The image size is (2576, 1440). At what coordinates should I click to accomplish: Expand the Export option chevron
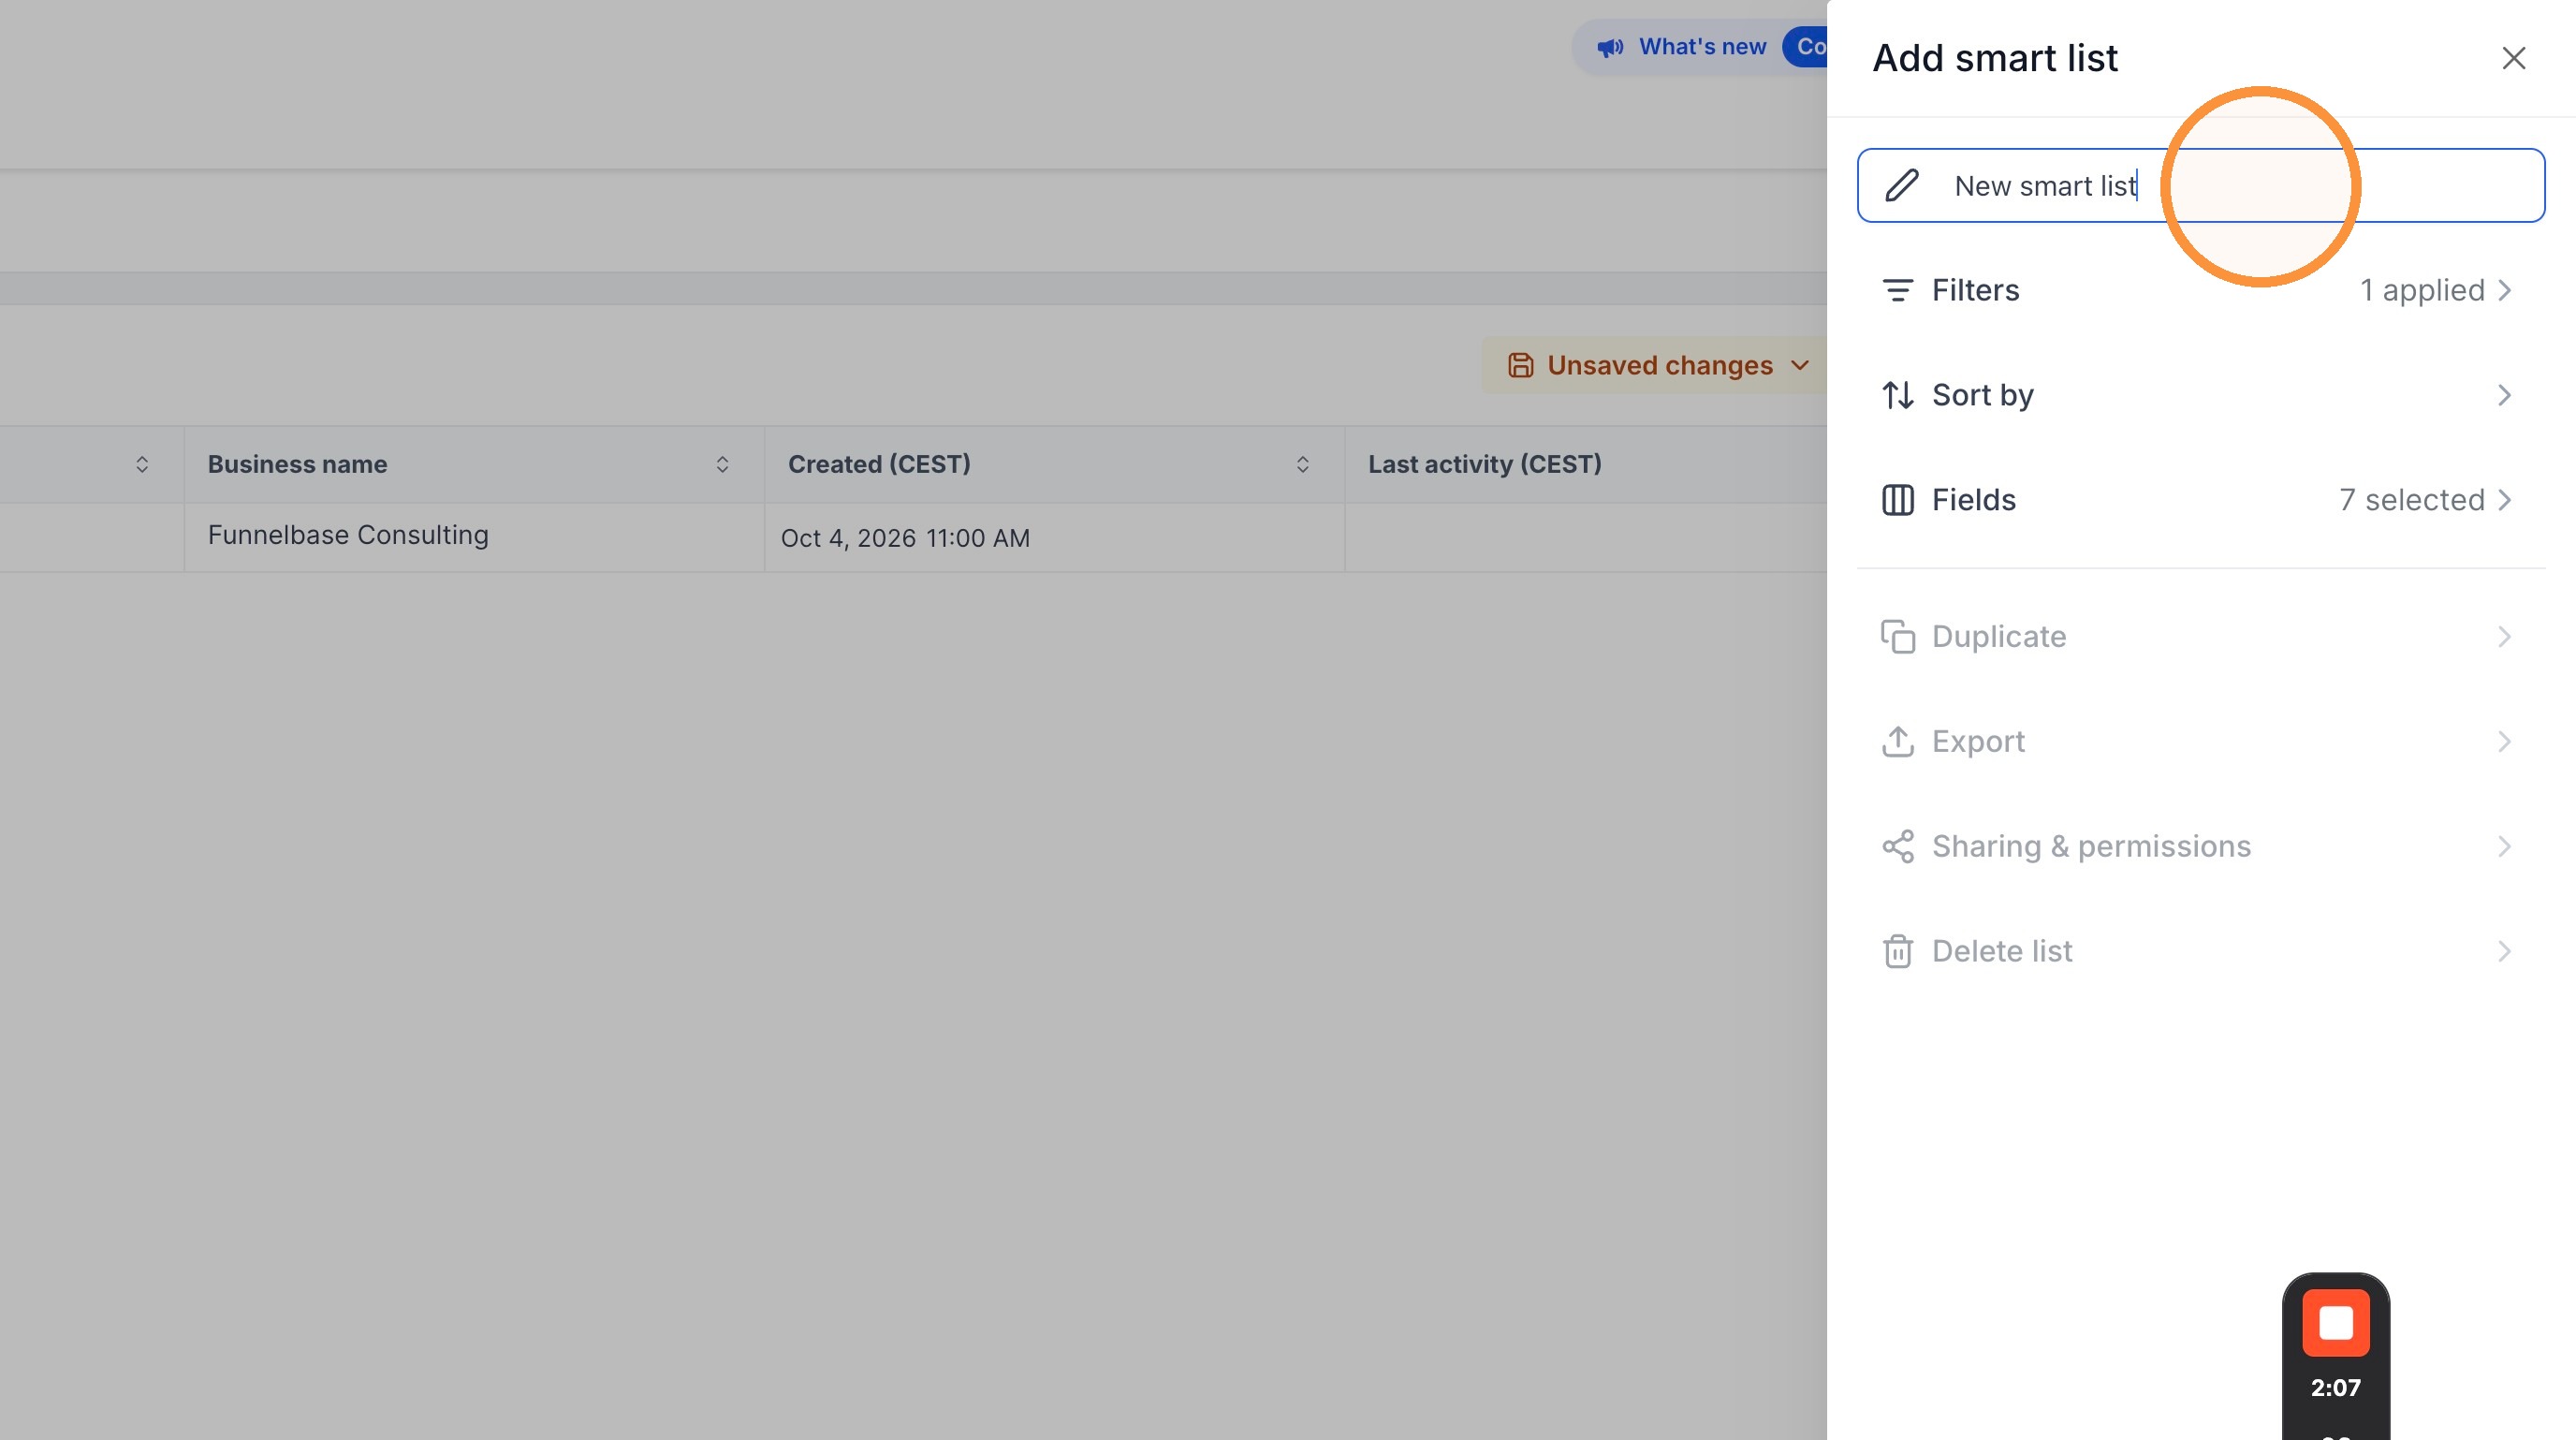pos(2504,742)
